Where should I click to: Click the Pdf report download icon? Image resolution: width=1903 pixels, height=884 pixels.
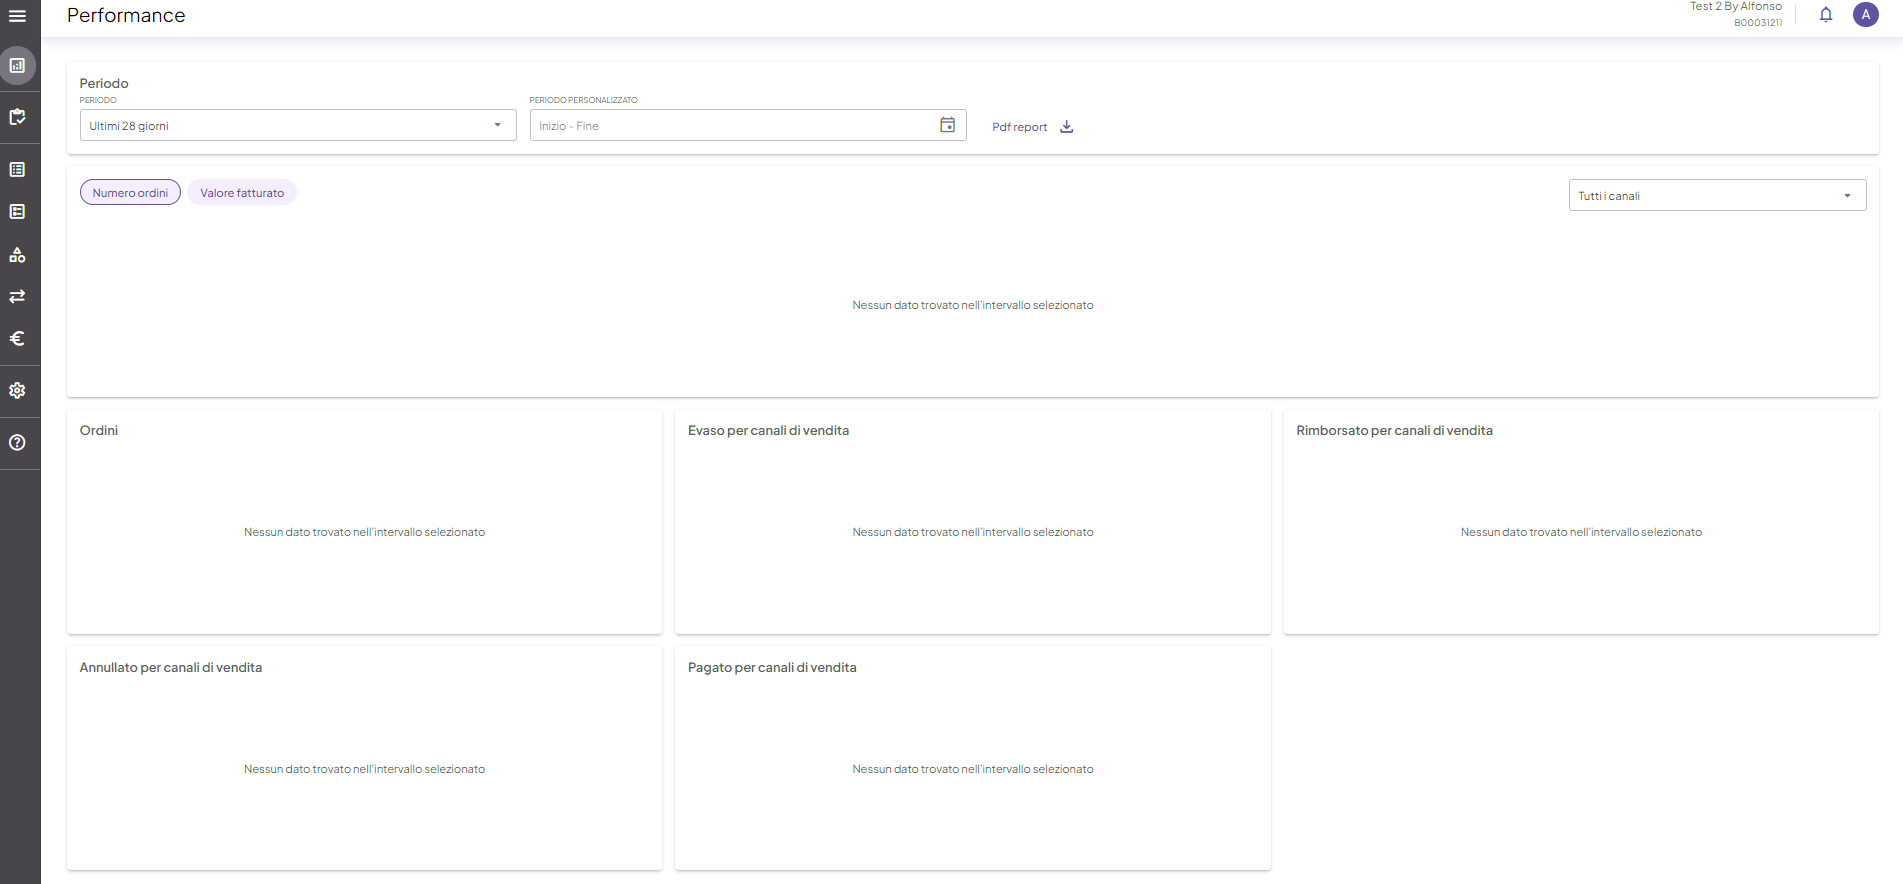click(x=1067, y=127)
